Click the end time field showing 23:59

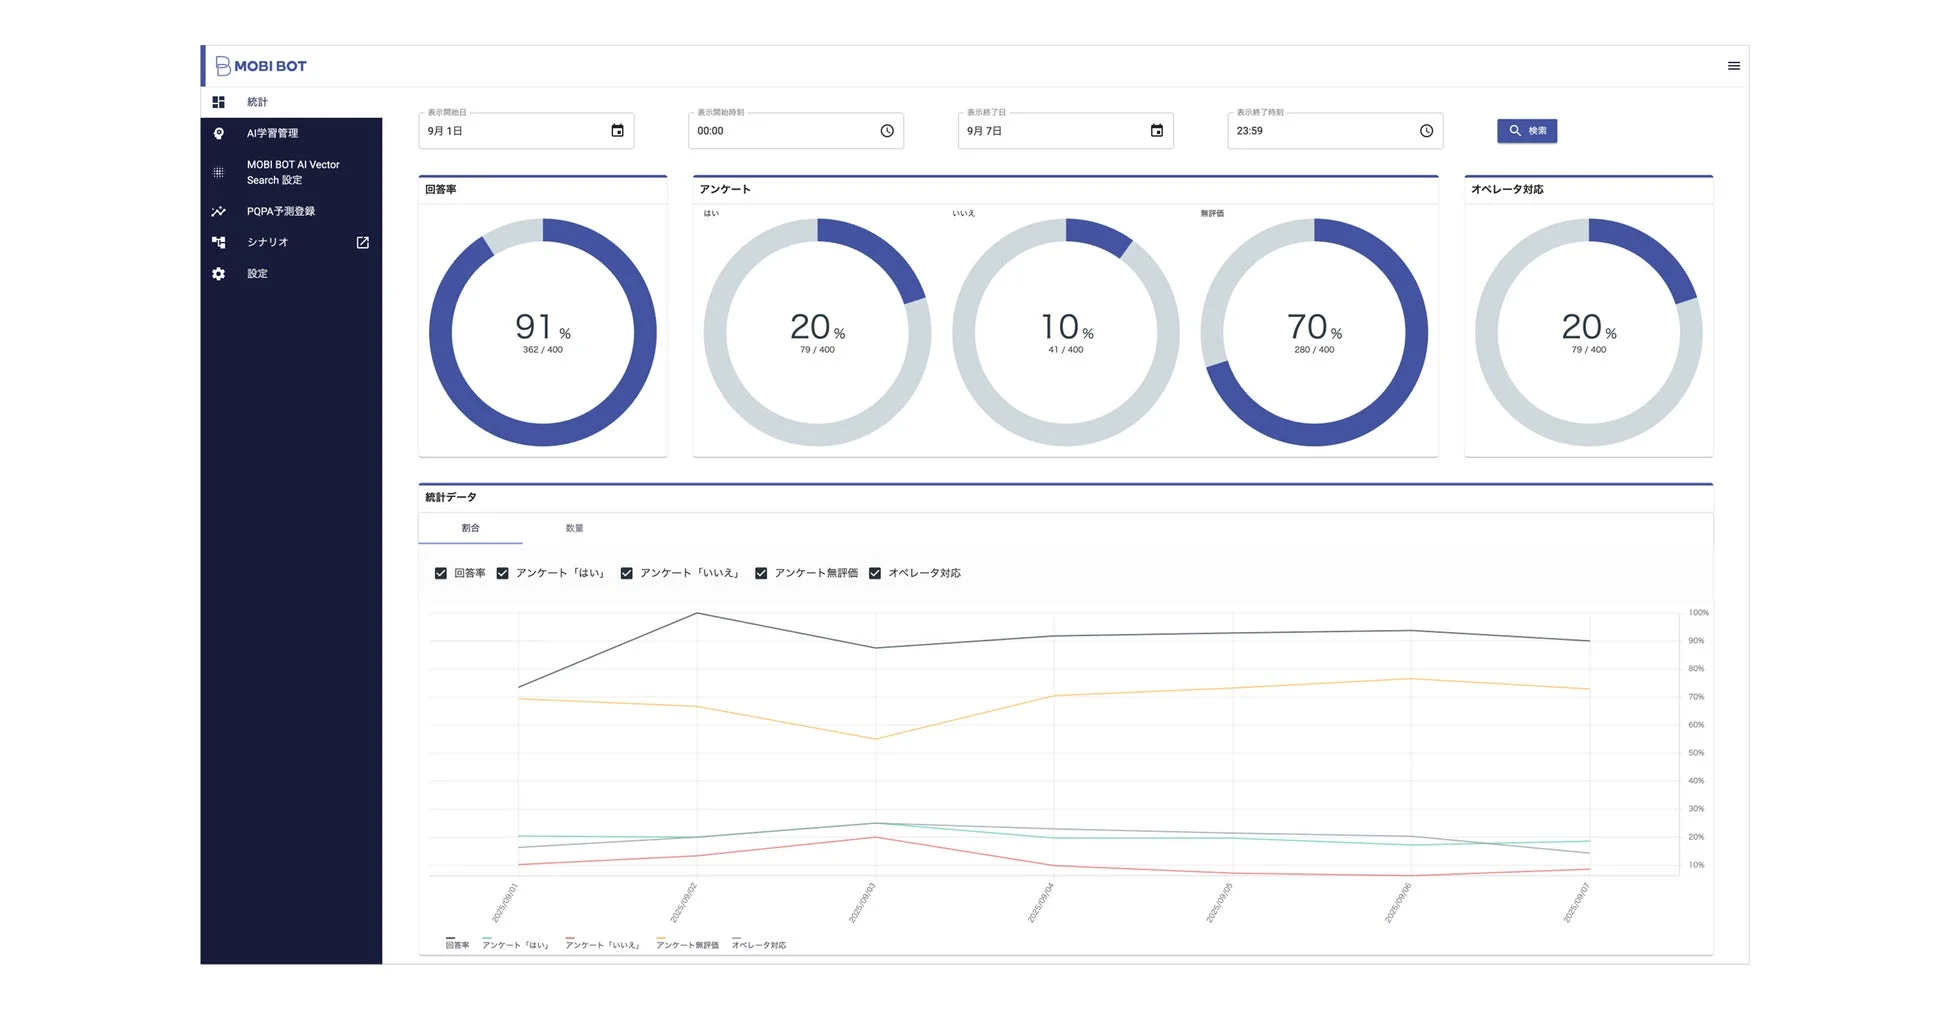[x=1320, y=131]
